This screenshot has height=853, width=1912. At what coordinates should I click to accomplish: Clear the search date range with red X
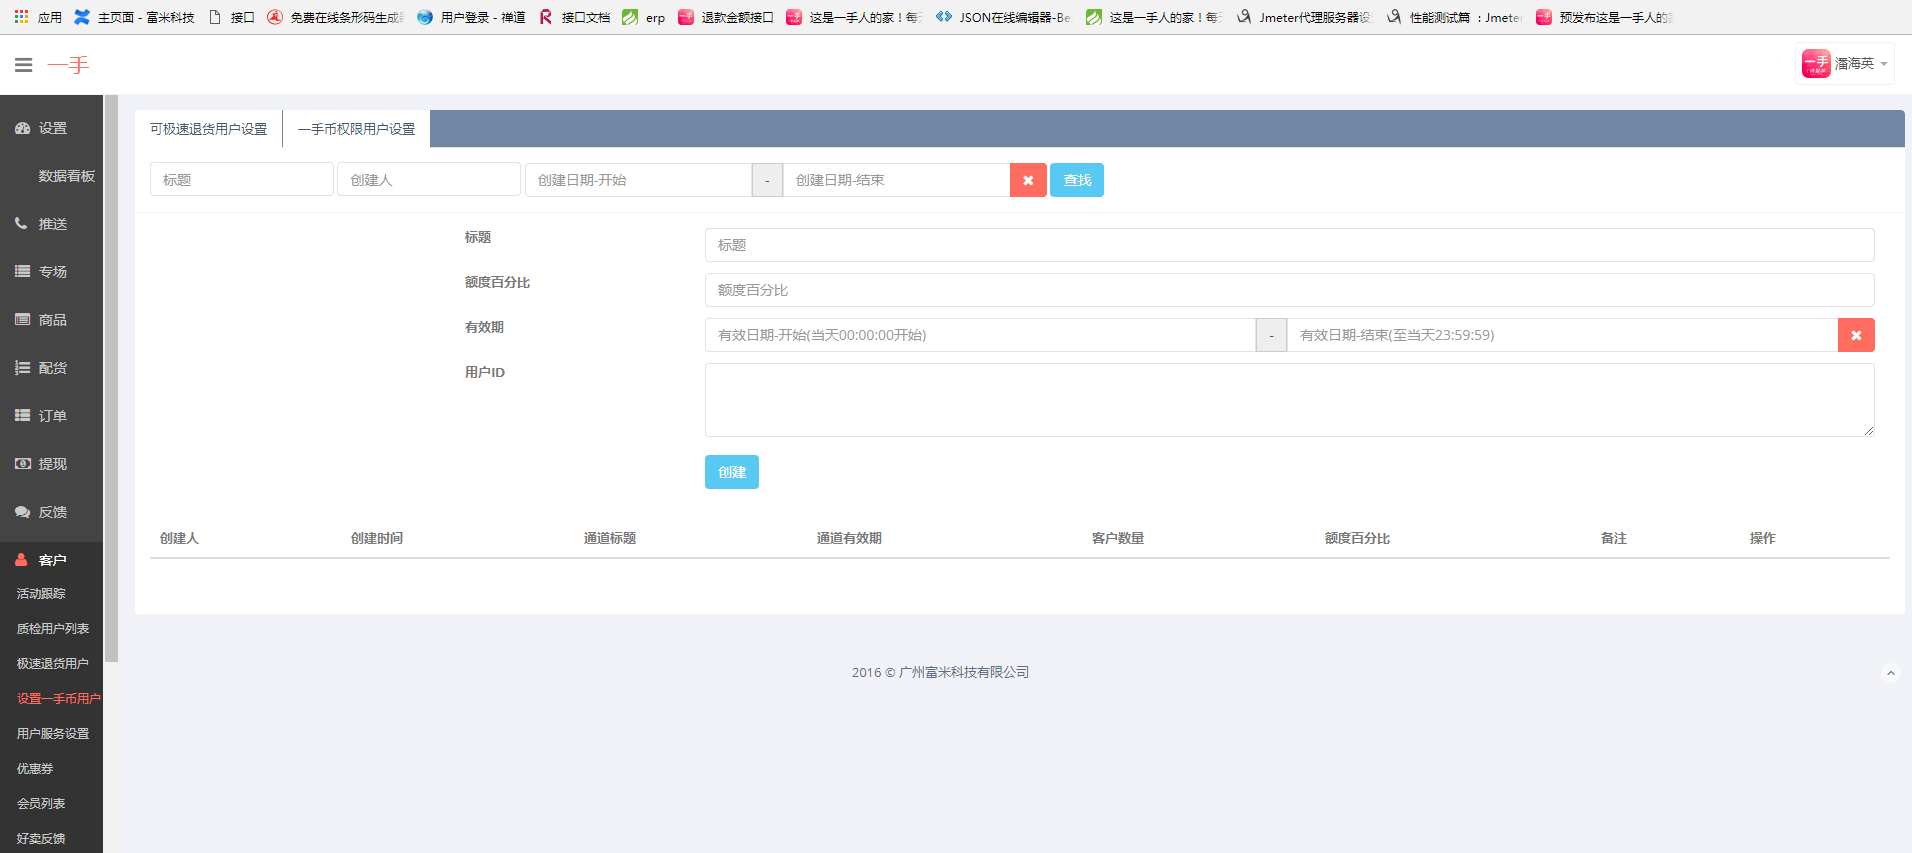pyautogui.click(x=1028, y=180)
